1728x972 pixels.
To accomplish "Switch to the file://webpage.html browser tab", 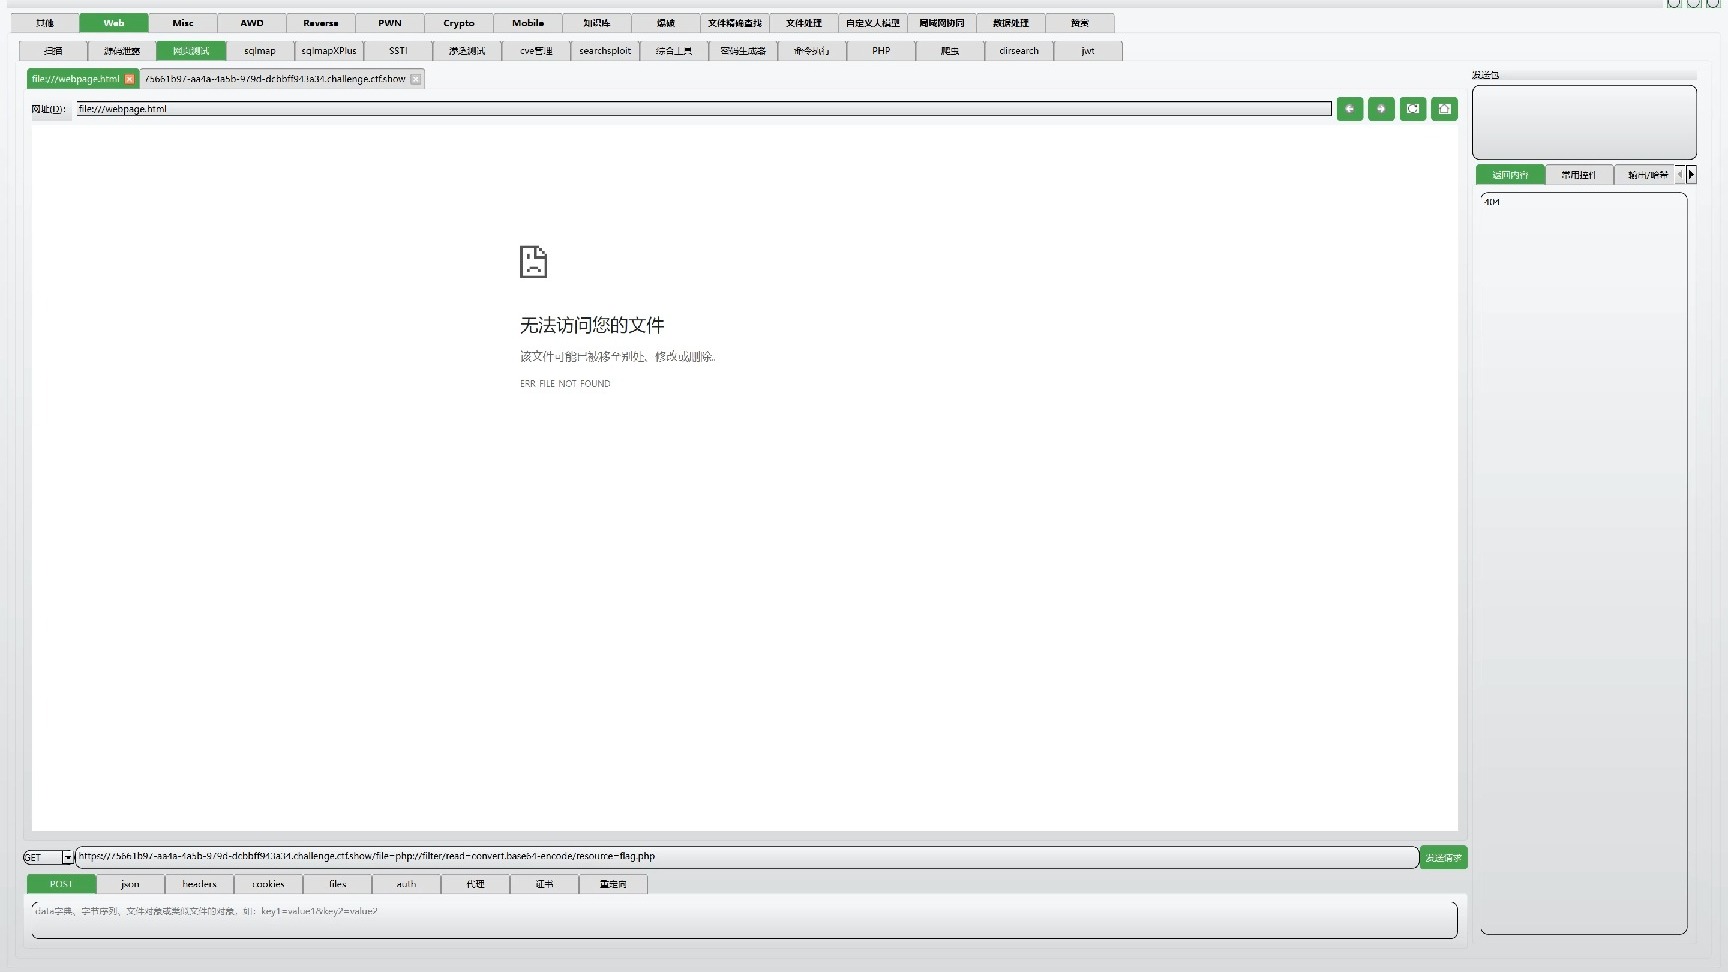I will (x=76, y=79).
